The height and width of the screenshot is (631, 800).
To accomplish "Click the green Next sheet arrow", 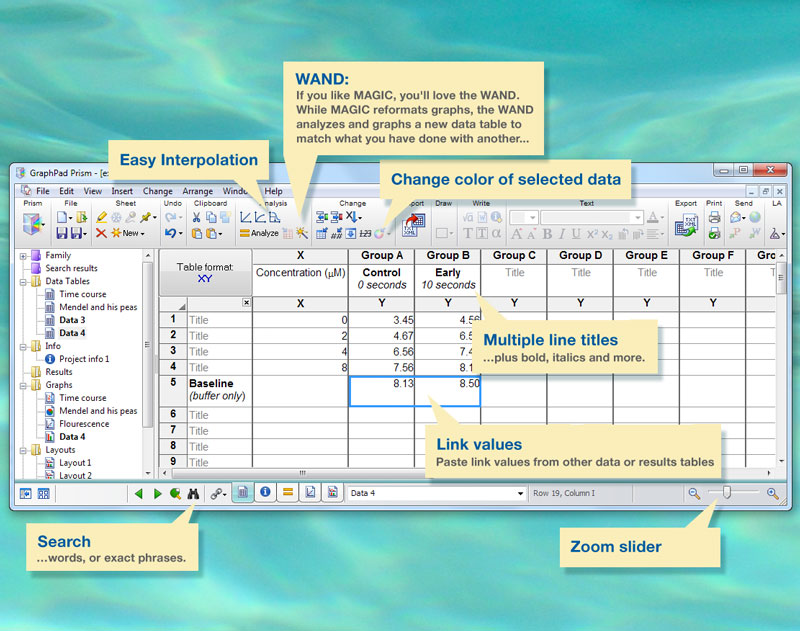I will 158,493.
